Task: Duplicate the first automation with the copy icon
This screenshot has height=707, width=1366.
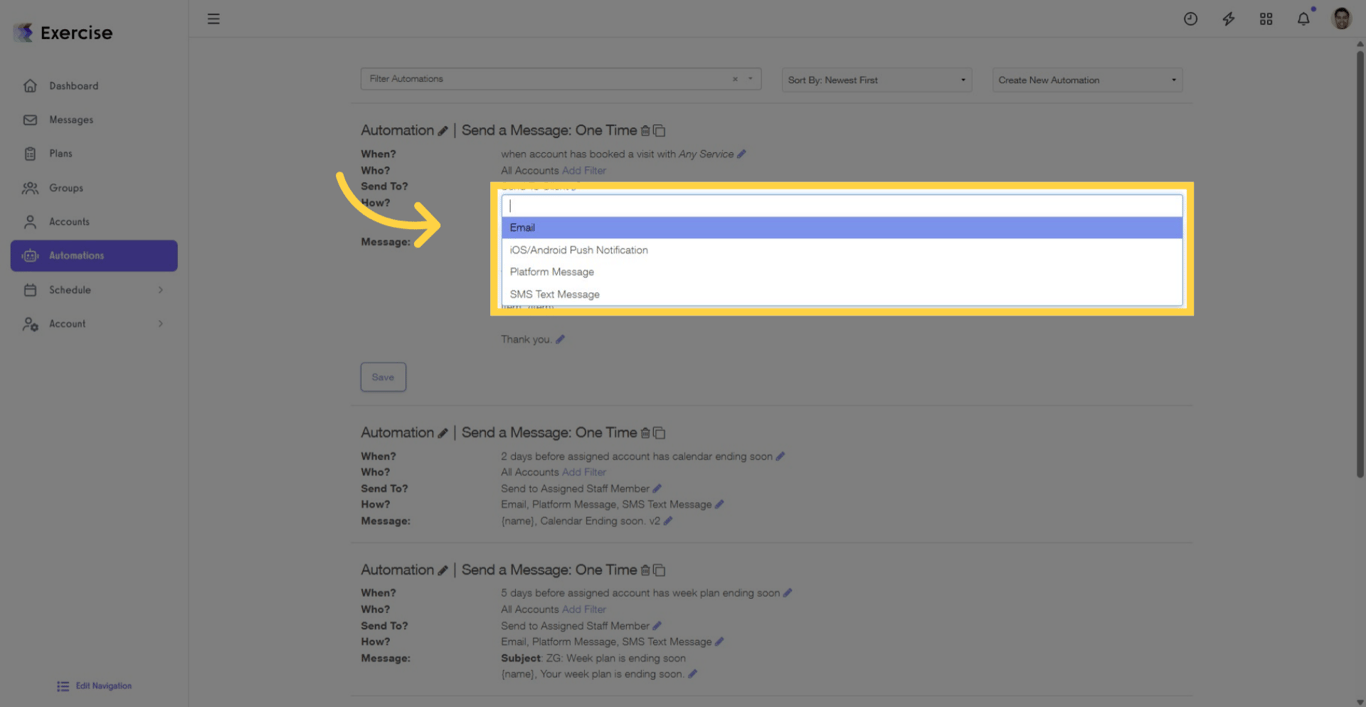Action: (x=659, y=130)
